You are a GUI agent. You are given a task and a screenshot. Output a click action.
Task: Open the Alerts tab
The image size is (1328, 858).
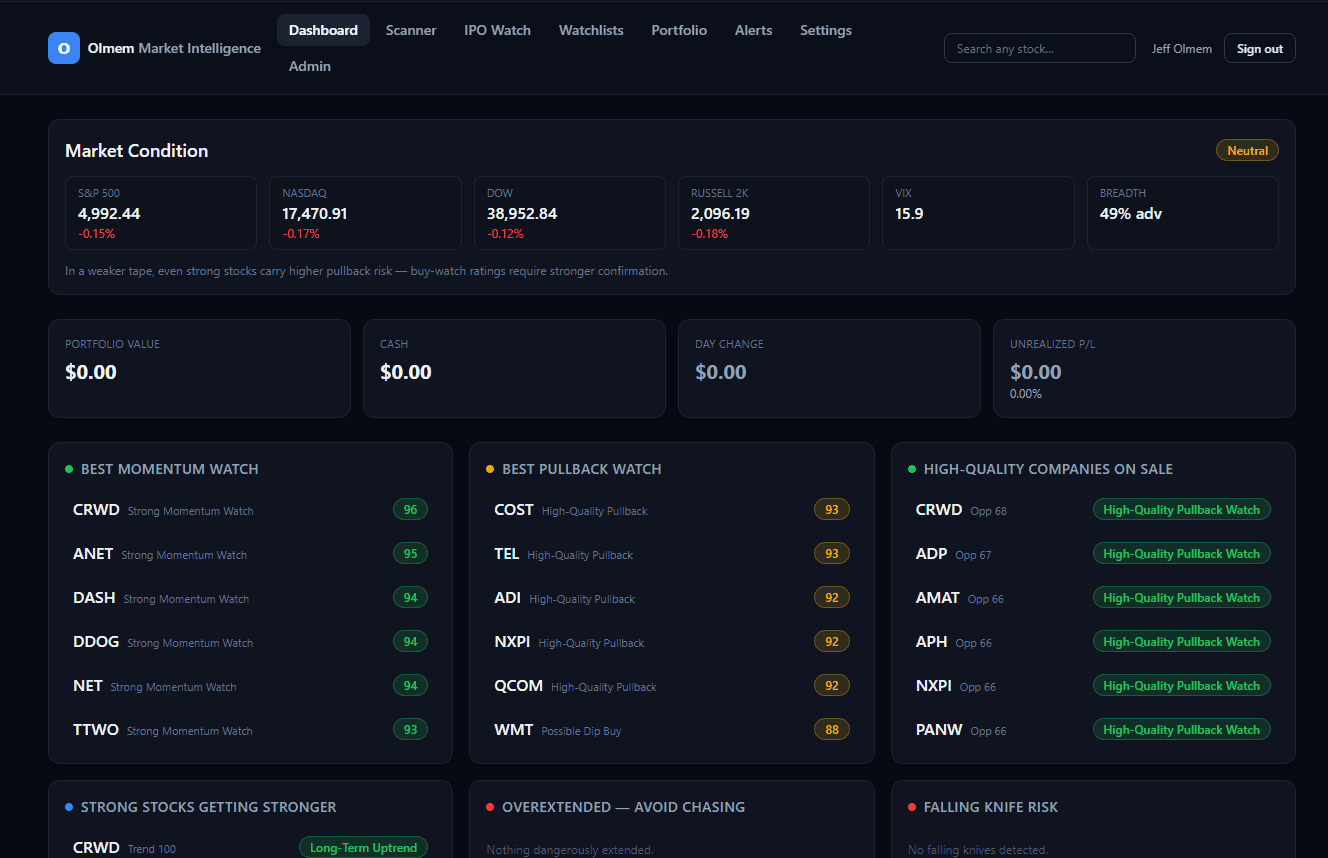click(753, 30)
